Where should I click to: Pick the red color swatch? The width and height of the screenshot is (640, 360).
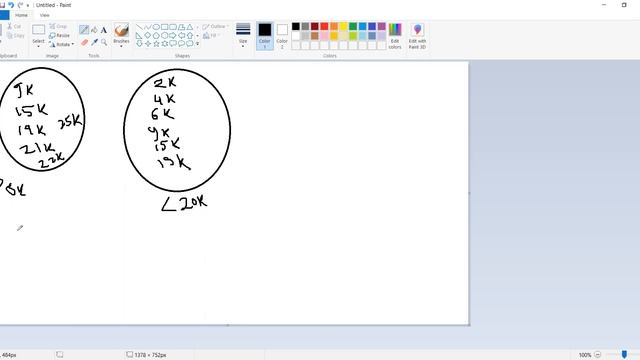324,27
